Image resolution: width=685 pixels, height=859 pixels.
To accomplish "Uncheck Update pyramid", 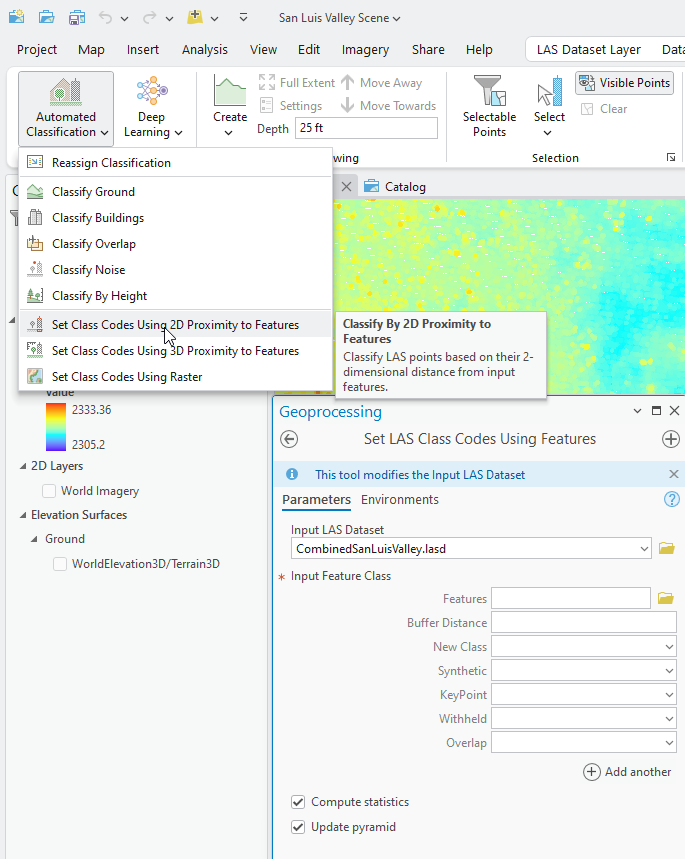I will [x=298, y=827].
